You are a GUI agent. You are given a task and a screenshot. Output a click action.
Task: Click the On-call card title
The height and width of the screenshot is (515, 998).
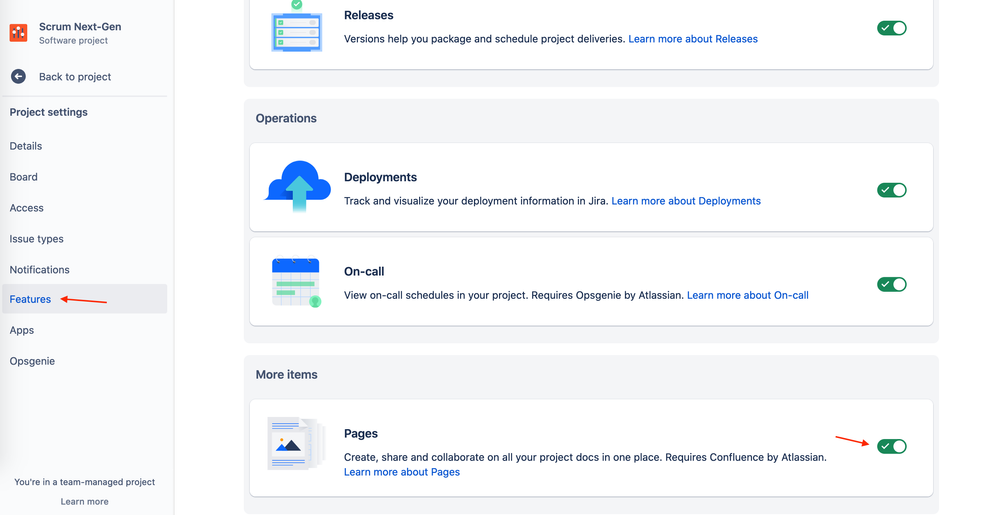click(364, 271)
